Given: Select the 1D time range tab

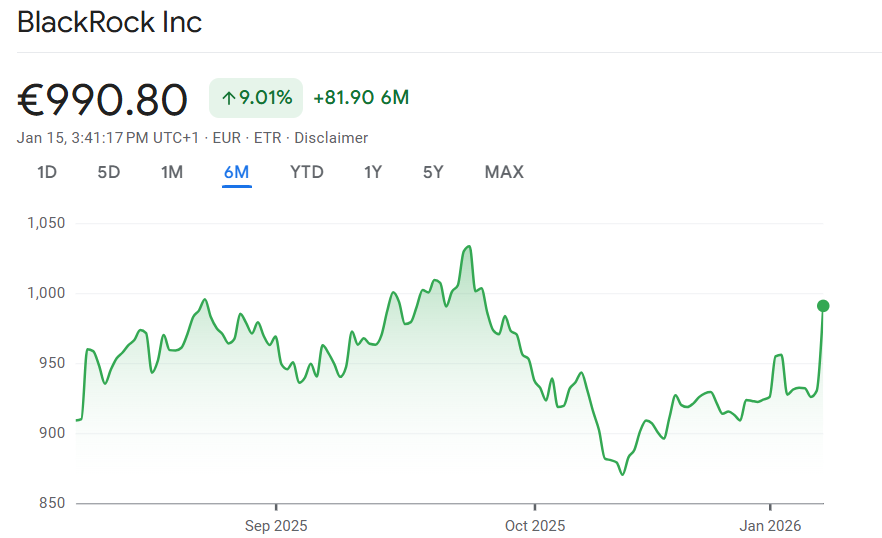Looking at the screenshot, I should pos(47,172).
